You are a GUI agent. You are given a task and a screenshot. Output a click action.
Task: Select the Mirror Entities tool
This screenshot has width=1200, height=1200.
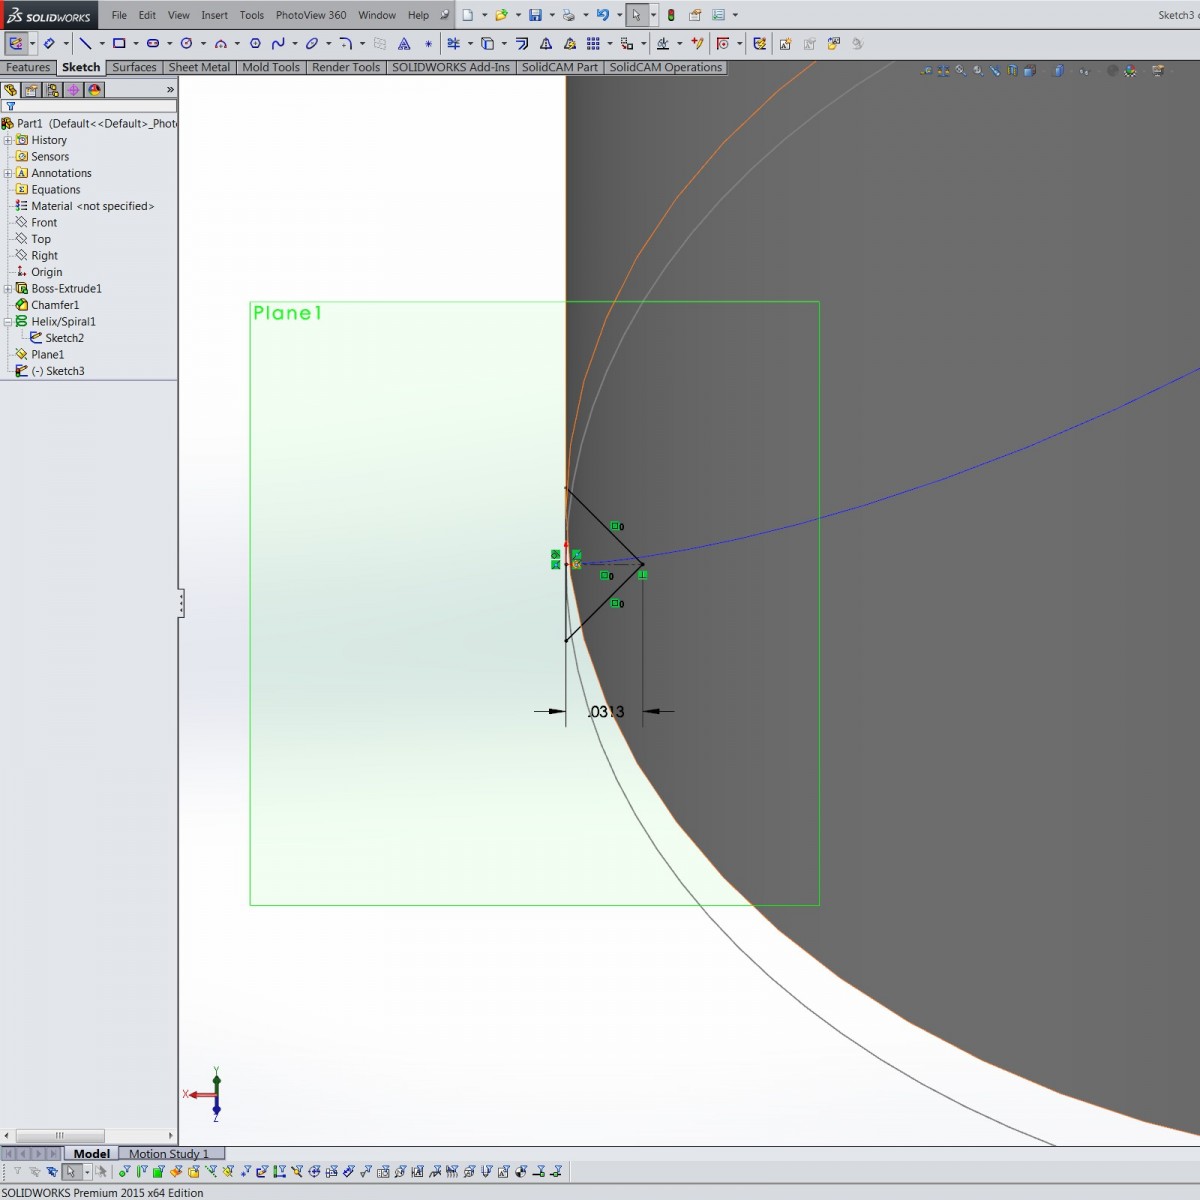[x=546, y=43]
